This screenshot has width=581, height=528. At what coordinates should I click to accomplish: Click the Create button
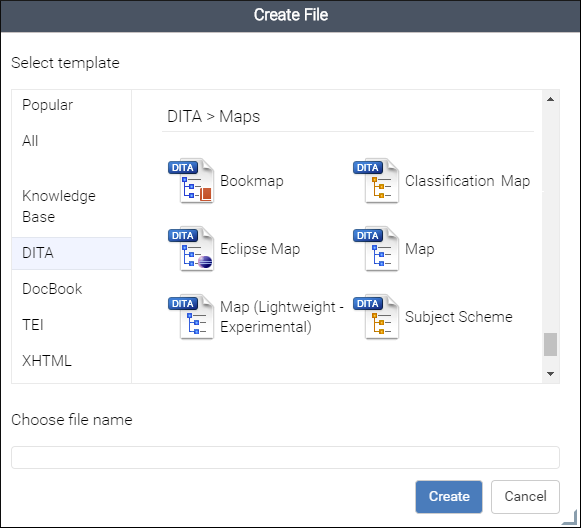[449, 497]
